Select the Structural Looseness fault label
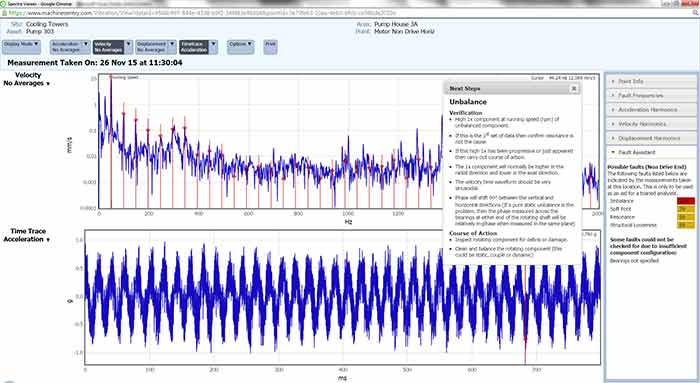Image resolution: width=700 pixels, height=383 pixels. [633, 225]
